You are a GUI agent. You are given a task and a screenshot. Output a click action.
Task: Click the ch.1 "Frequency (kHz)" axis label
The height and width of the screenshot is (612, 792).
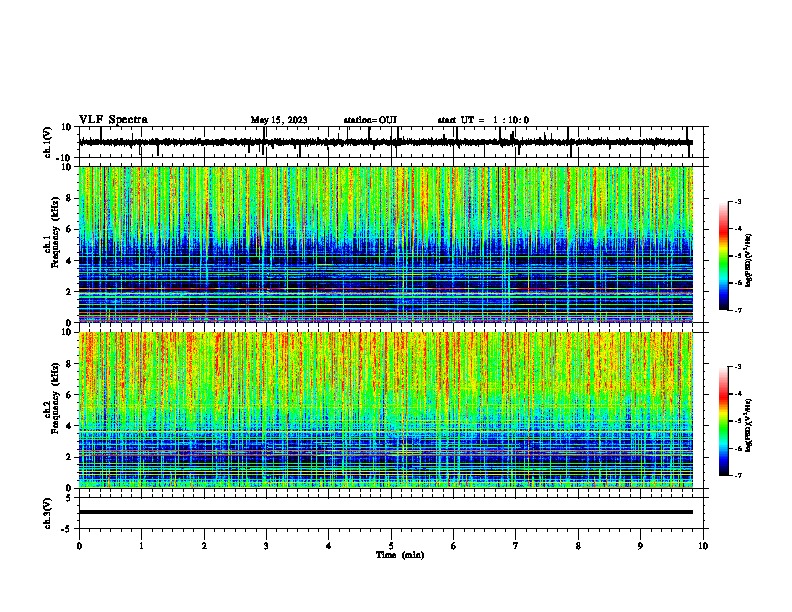tap(55, 233)
